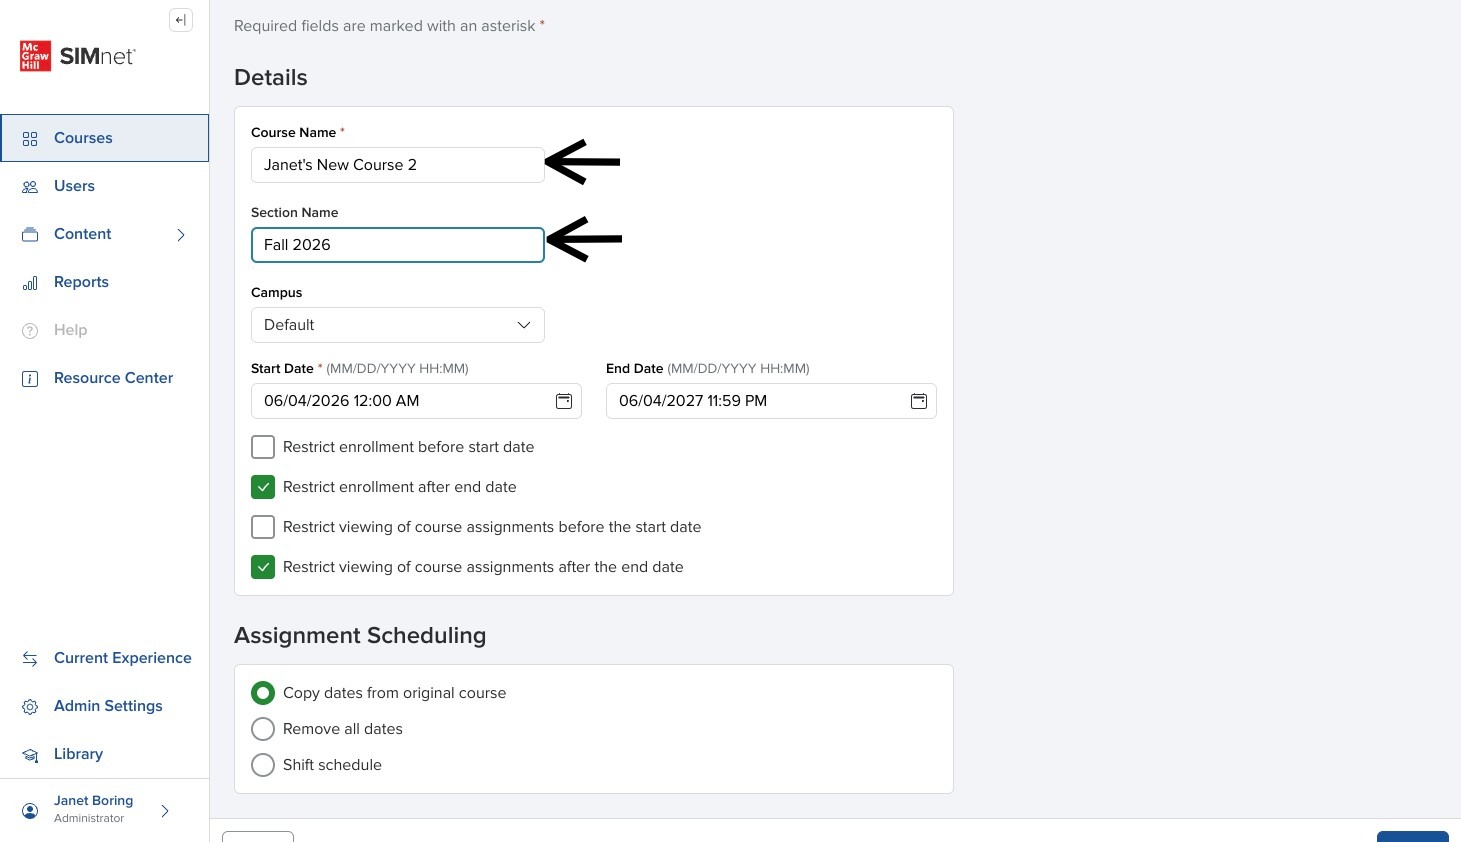Screen dimensions: 1461x842
Task: Choose the Shift schedule option
Action: [263, 765]
